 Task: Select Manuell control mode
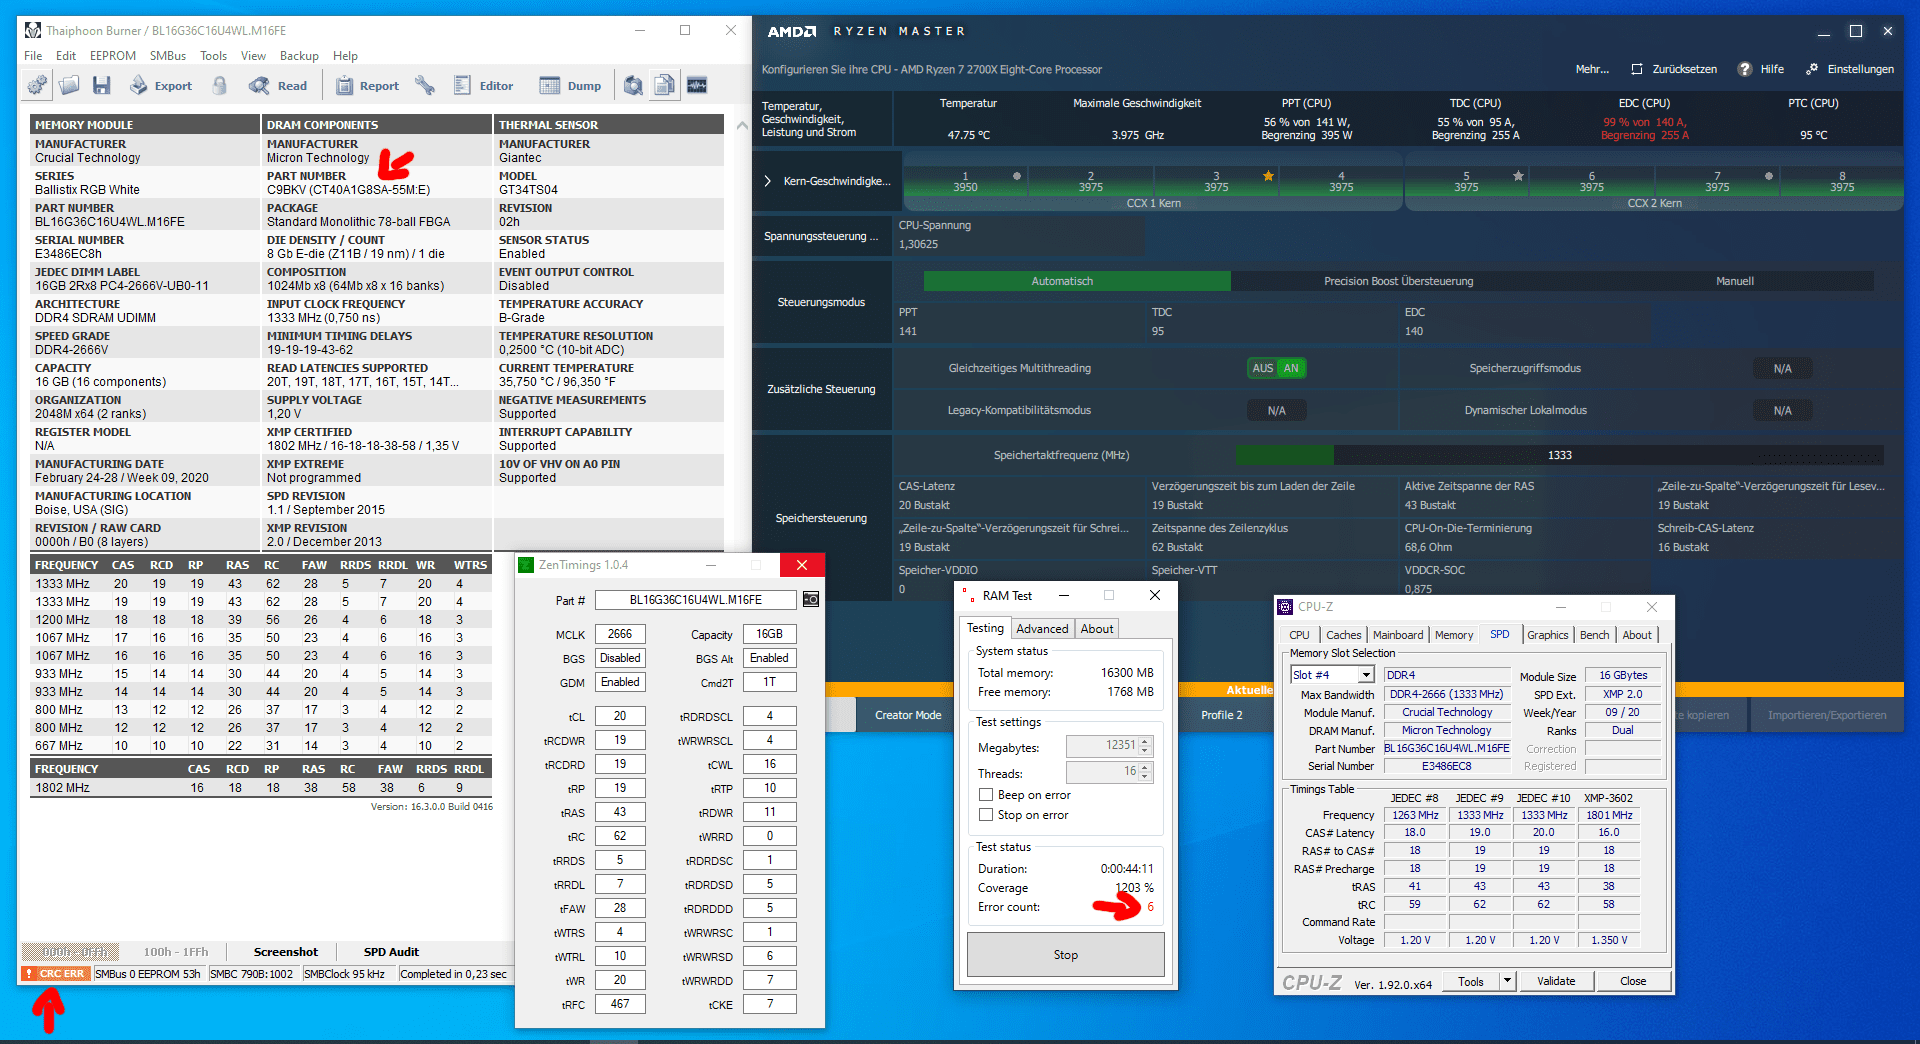[1734, 282]
